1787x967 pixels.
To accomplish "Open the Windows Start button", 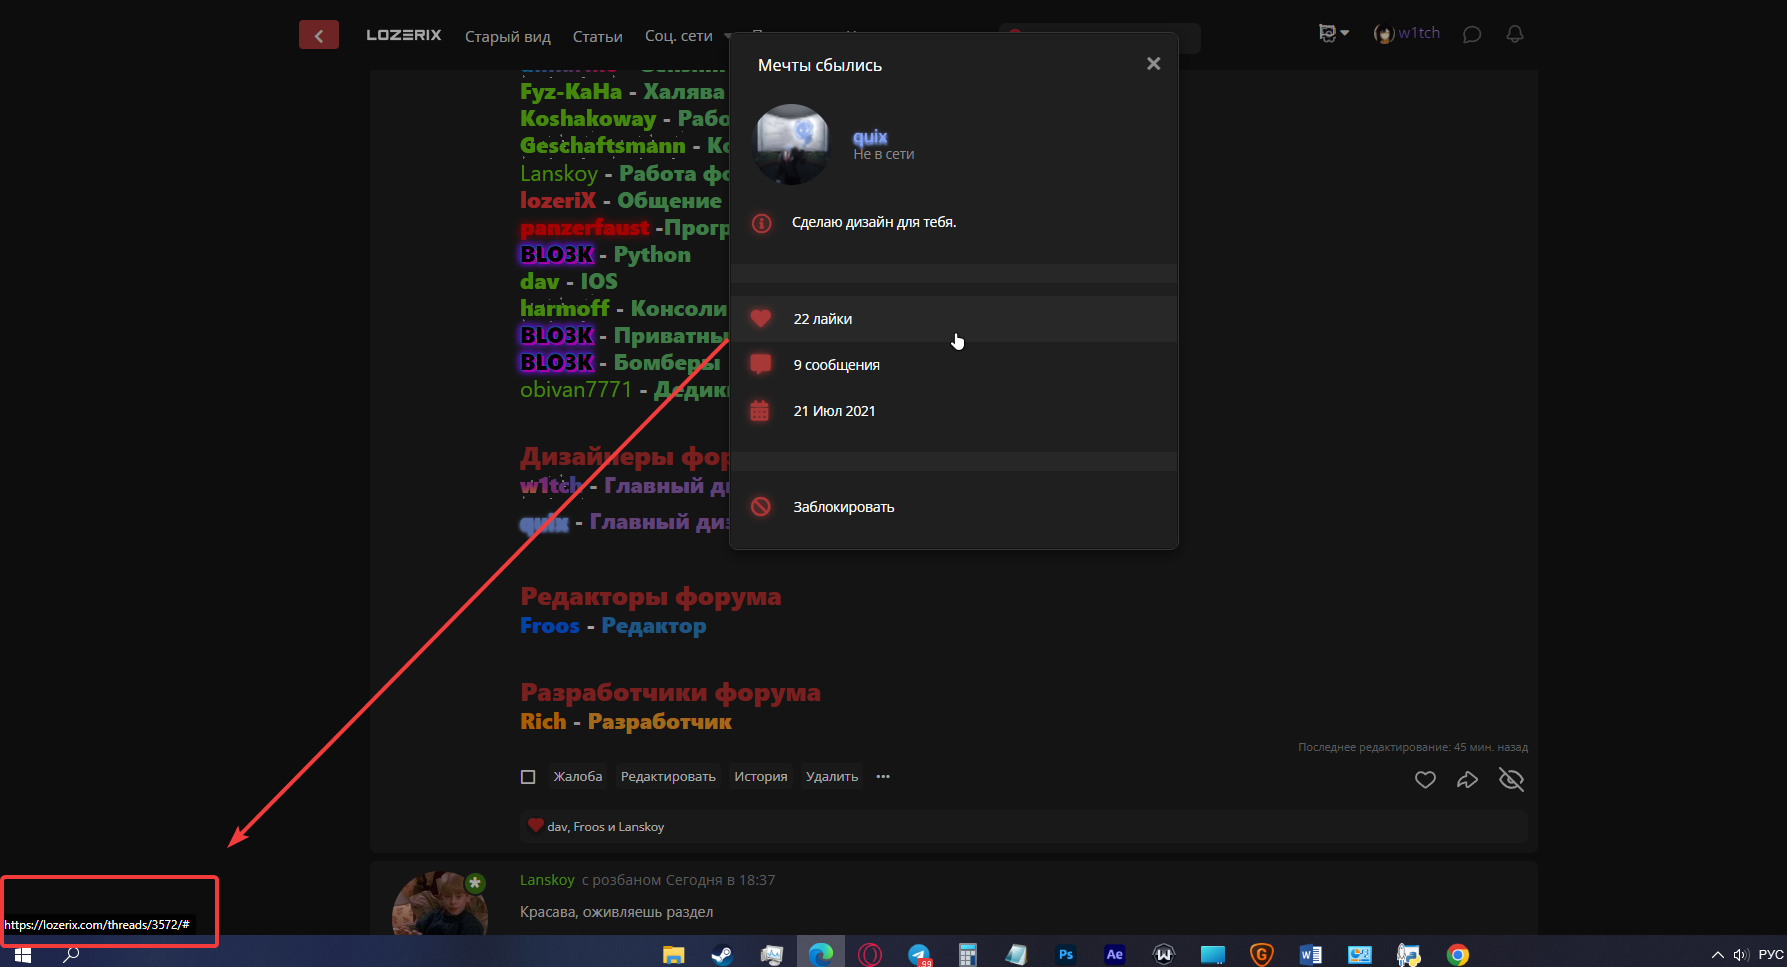I will pyautogui.click(x=22, y=954).
